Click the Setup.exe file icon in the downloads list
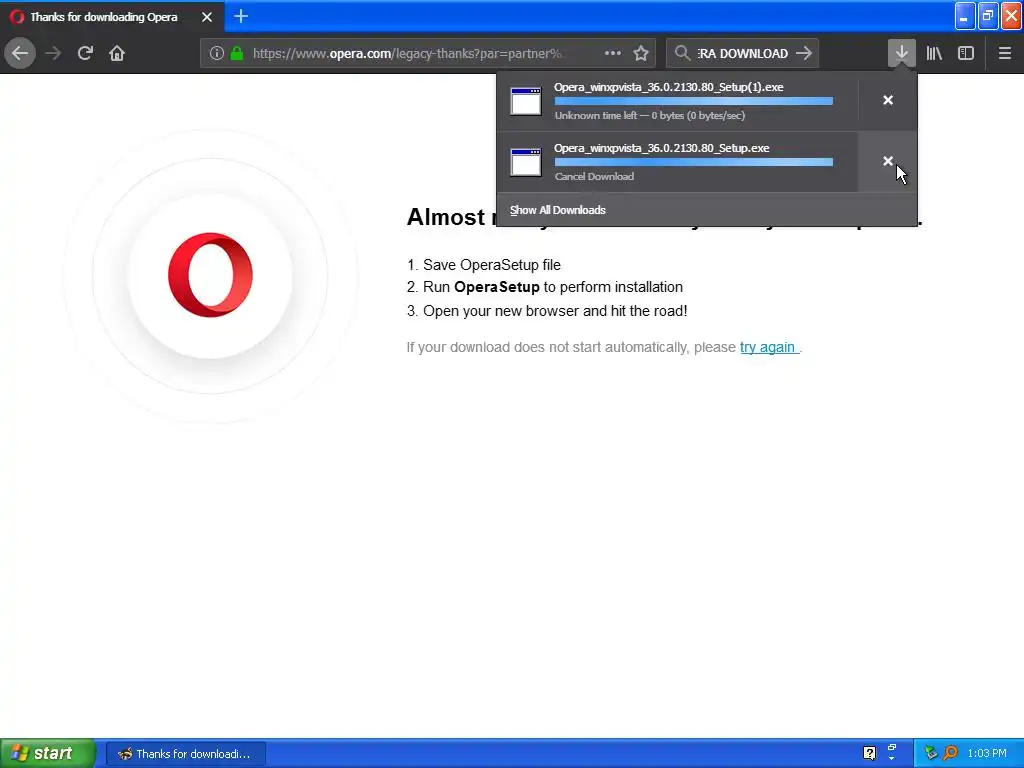The height and width of the screenshot is (768, 1024). pos(526,163)
